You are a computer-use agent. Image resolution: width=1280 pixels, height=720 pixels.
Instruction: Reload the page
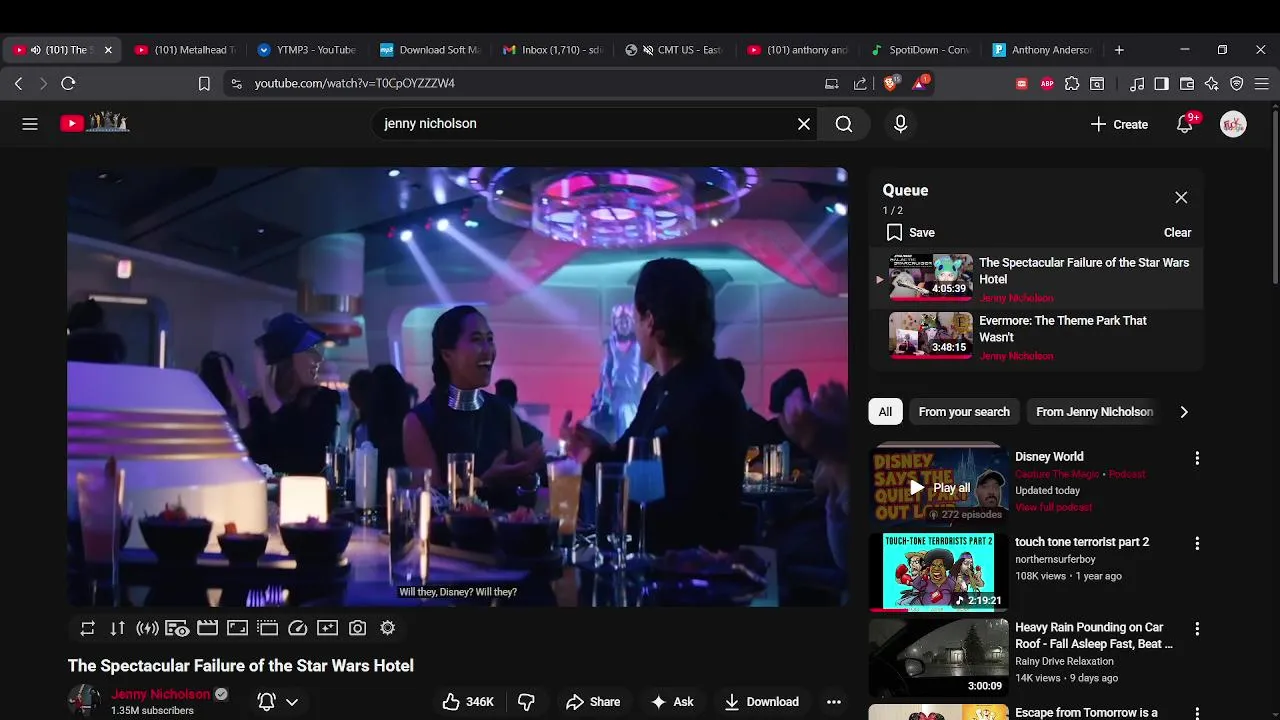point(68,84)
